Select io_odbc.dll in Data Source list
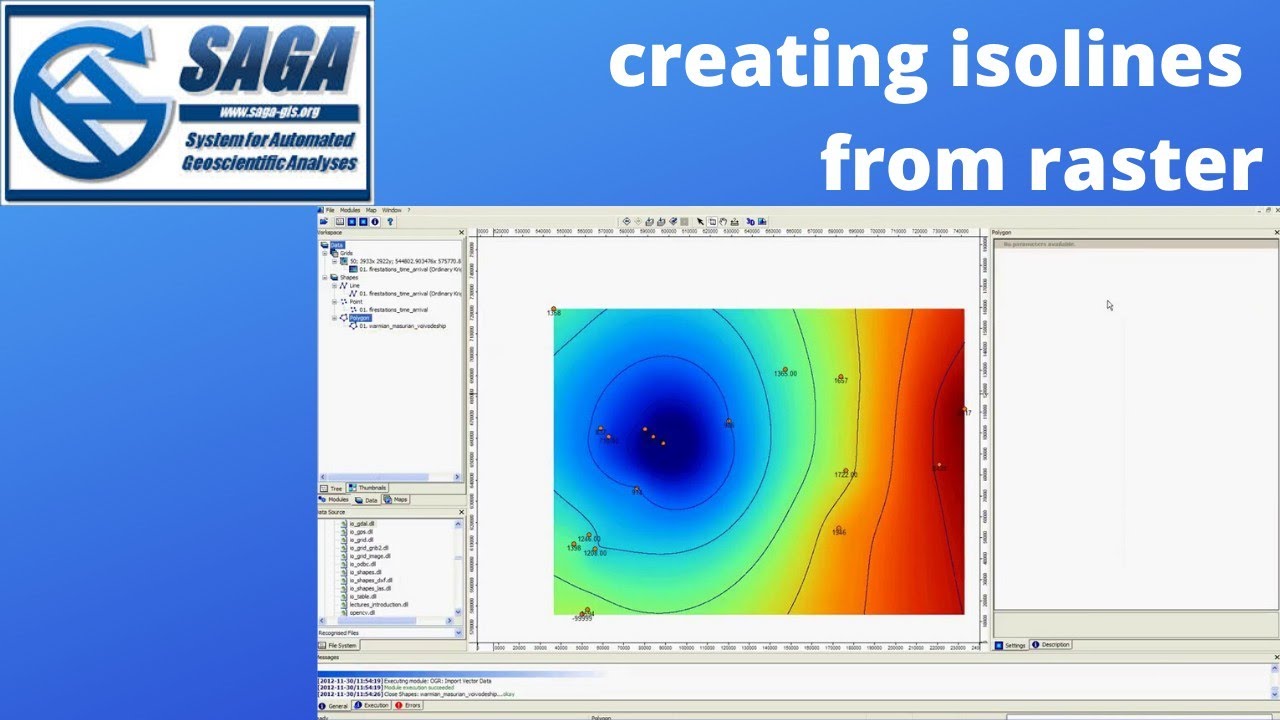 363,564
